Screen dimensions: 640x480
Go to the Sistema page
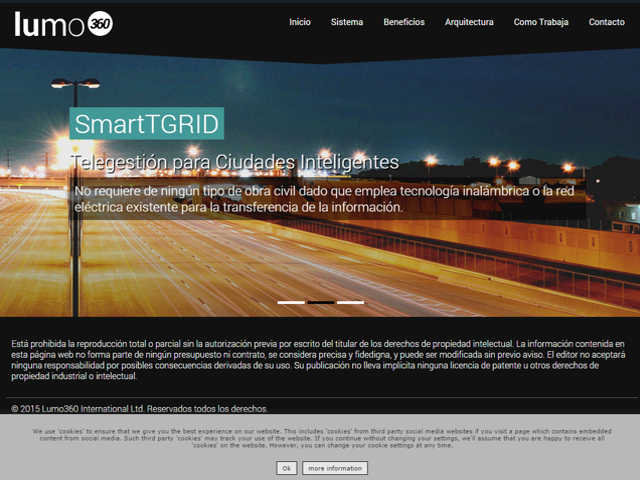(347, 22)
